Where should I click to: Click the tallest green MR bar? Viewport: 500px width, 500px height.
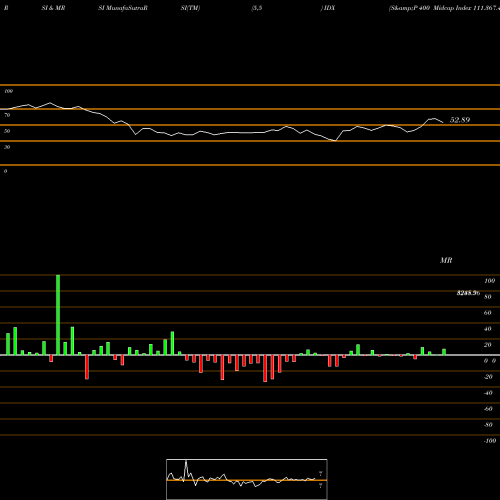[58, 315]
